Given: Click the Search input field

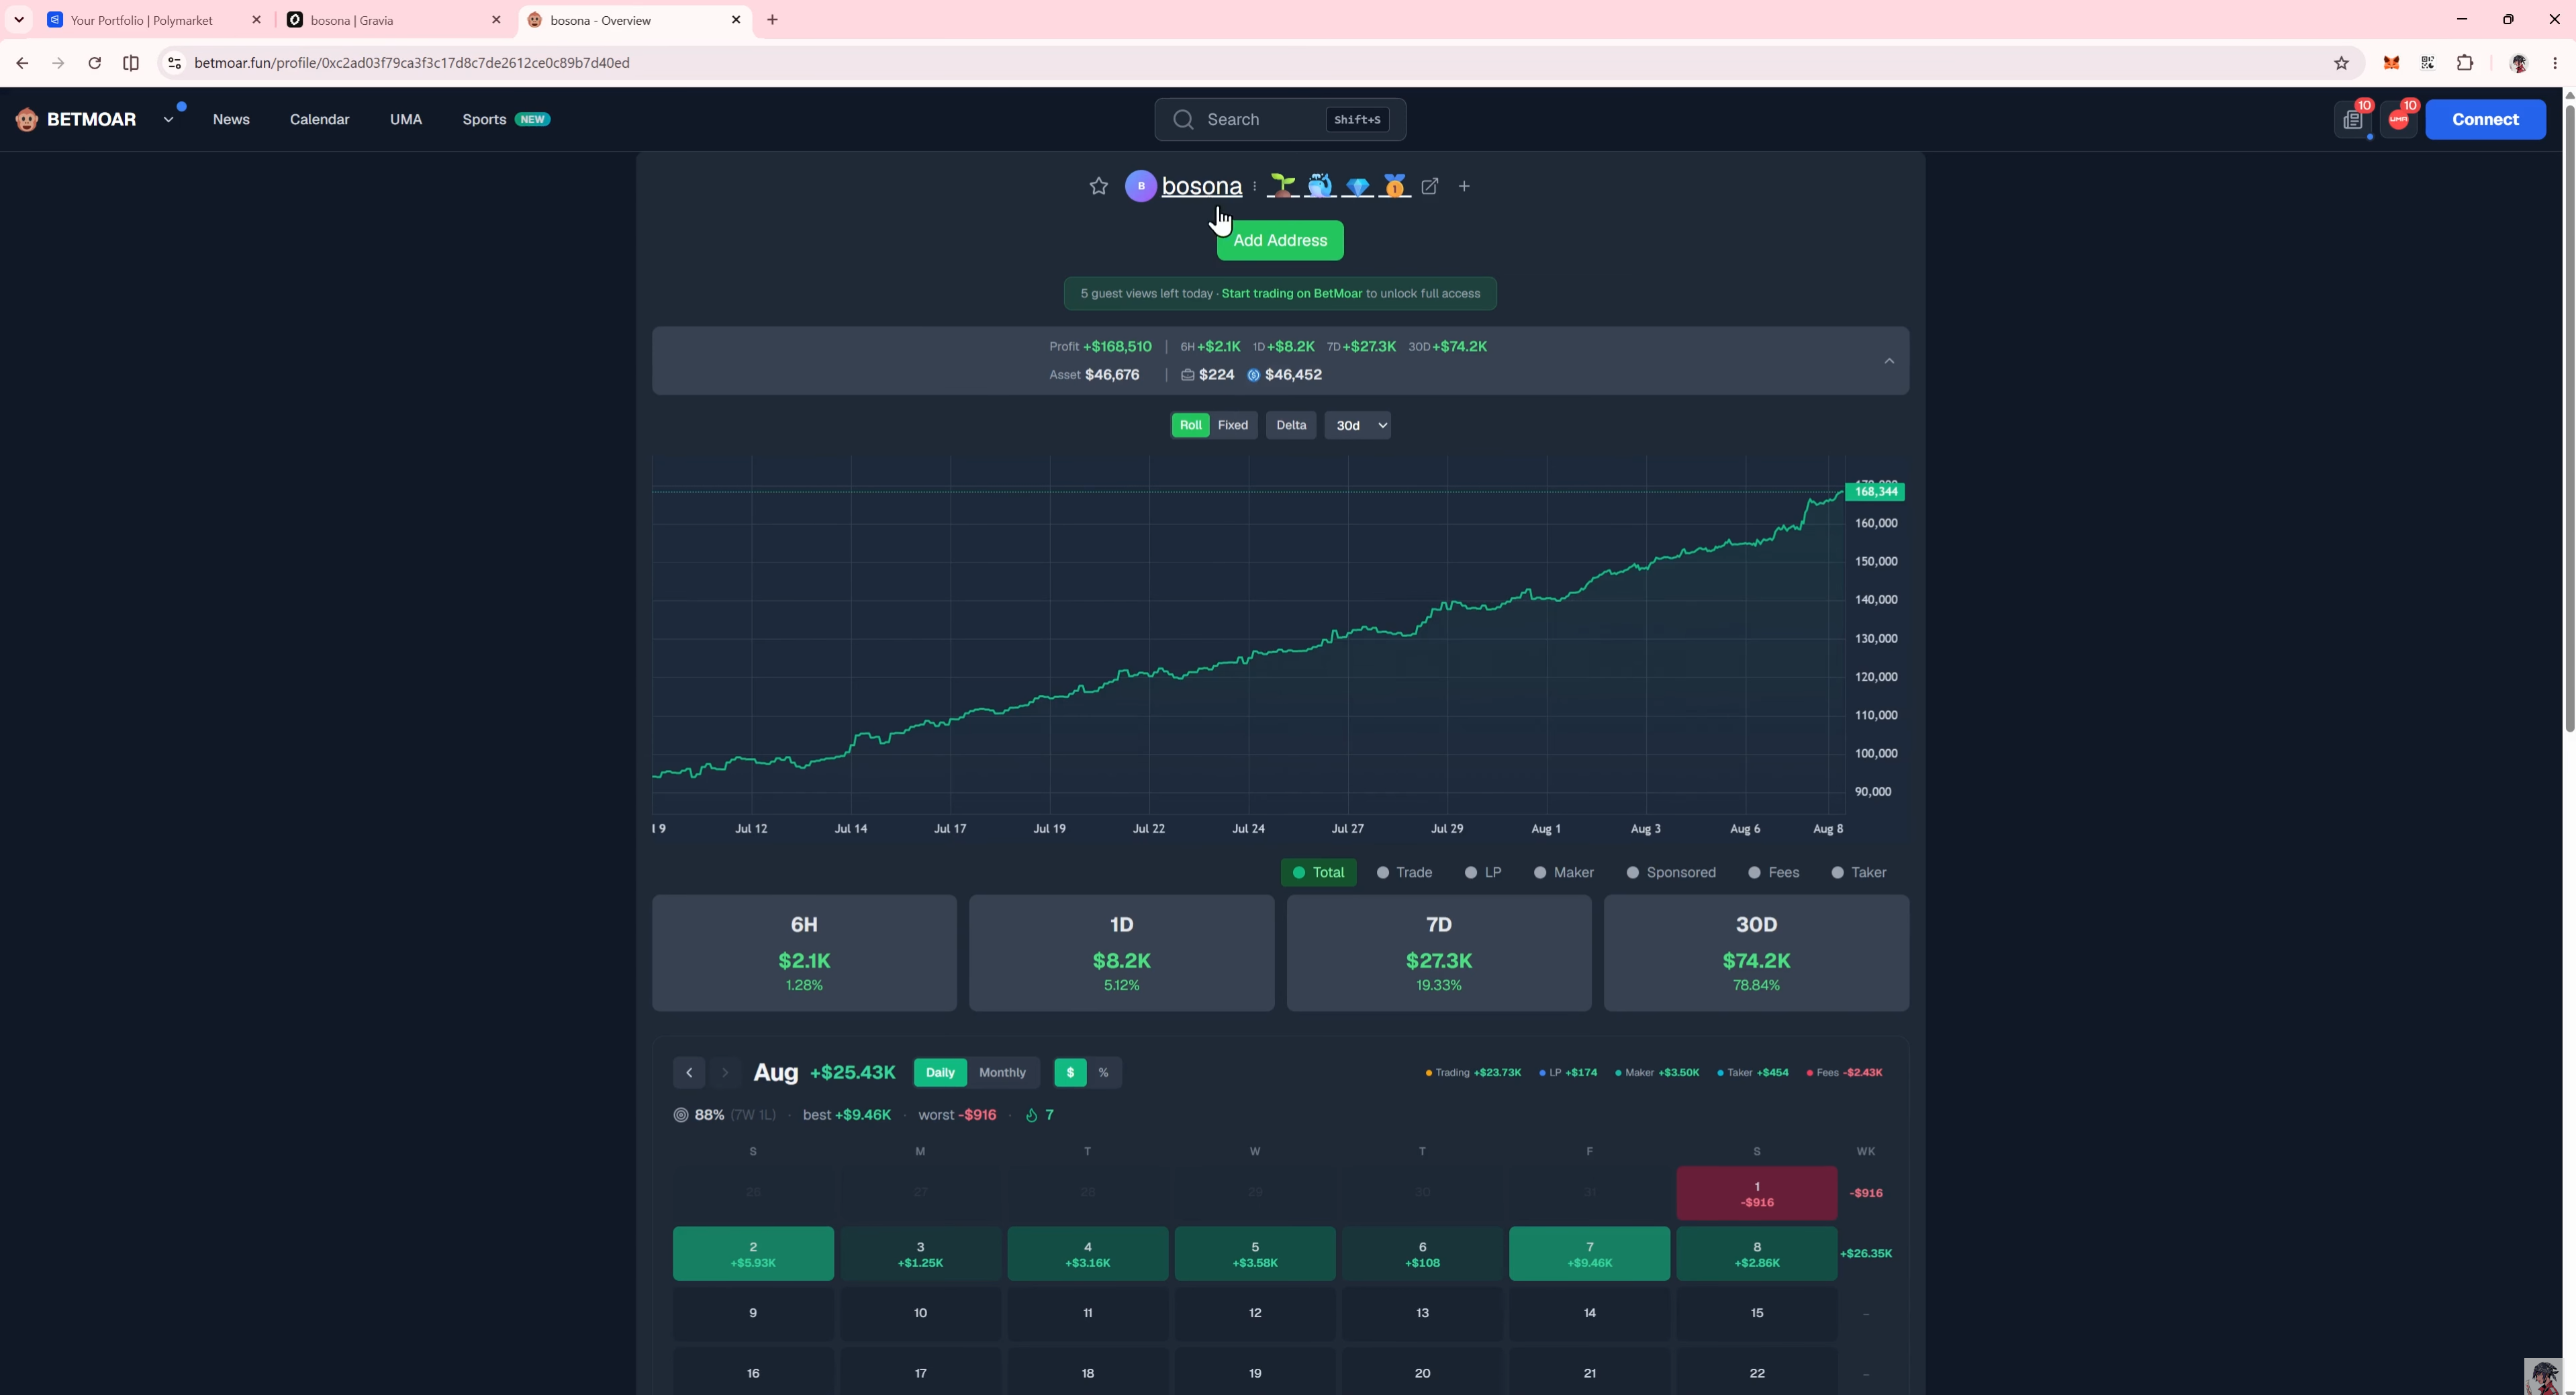Looking at the screenshot, I should [x=1280, y=120].
